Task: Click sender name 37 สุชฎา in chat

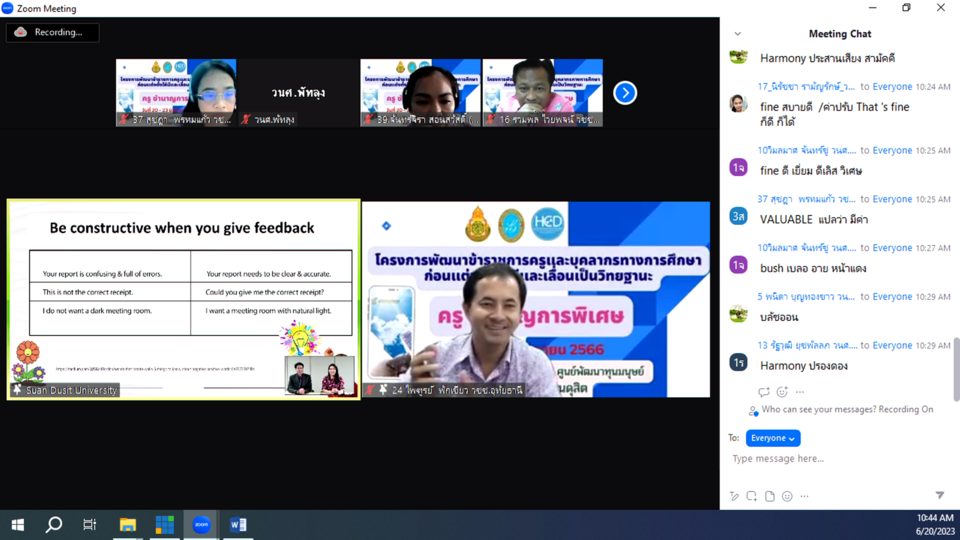Action: 806,199
